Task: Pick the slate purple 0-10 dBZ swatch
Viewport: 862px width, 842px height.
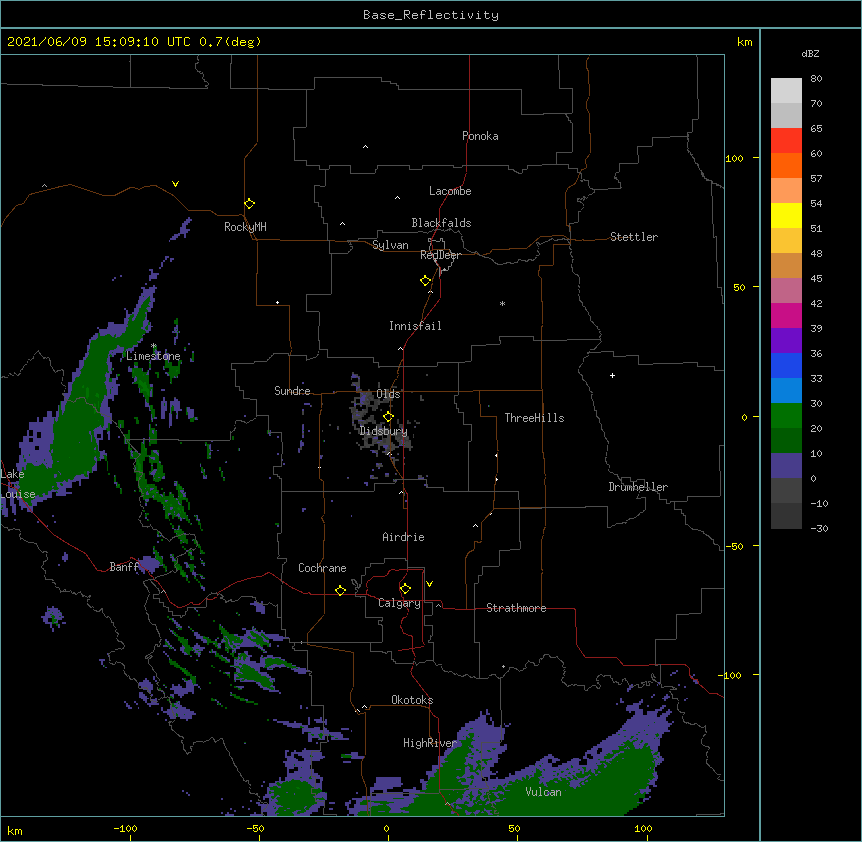Action: pos(786,466)
